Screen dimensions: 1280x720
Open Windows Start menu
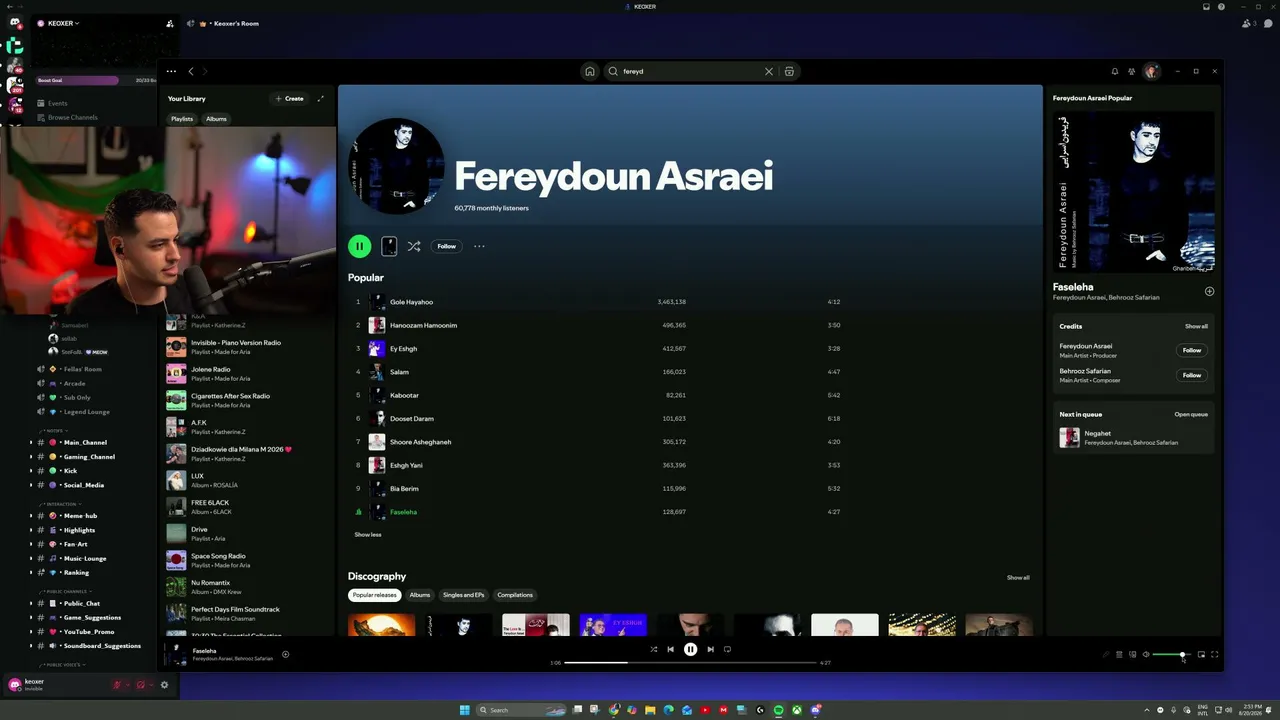pyautogui.click(x=464, y=710)
